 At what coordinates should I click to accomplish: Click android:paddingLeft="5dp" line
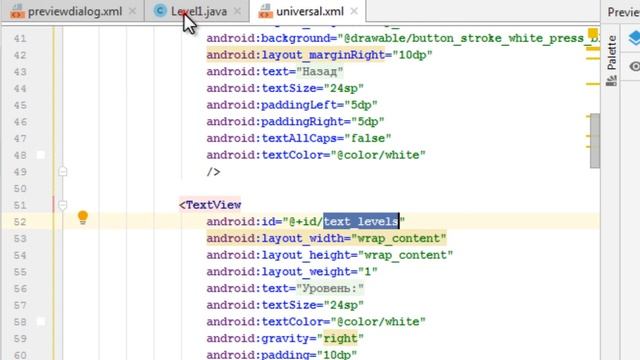292,105
